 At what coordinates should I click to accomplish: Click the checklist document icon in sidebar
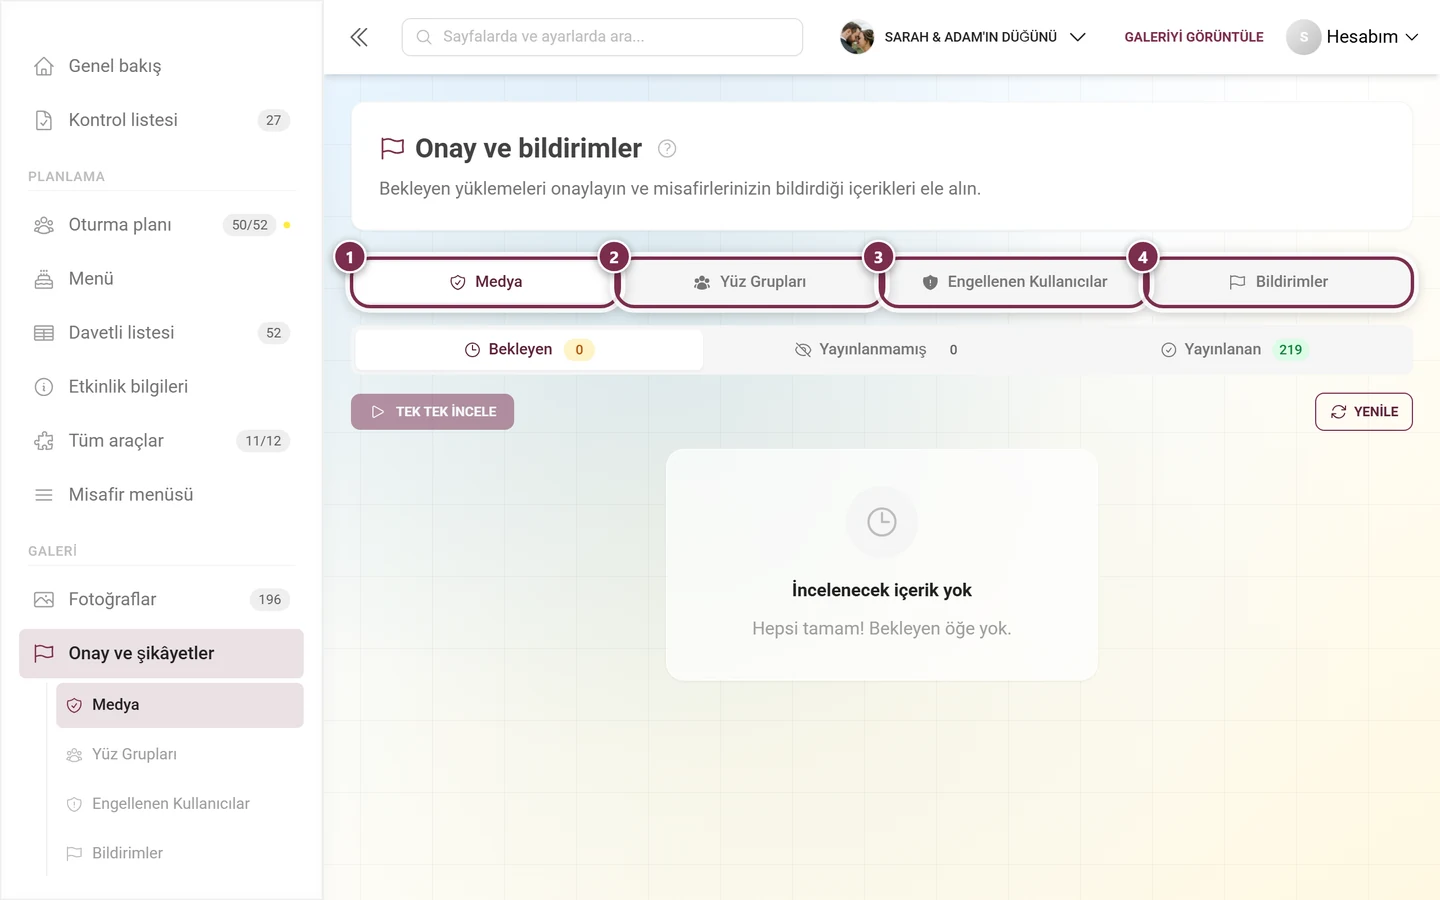point(44,120)
